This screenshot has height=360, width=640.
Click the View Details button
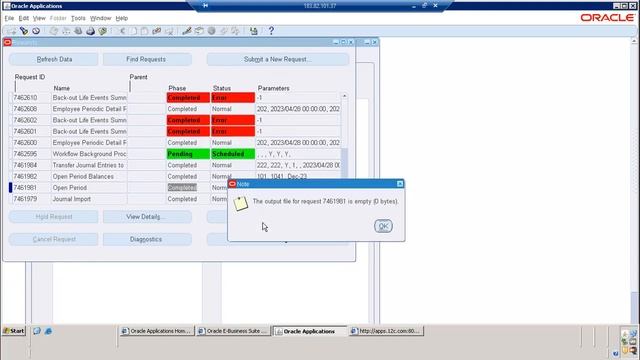147,217
